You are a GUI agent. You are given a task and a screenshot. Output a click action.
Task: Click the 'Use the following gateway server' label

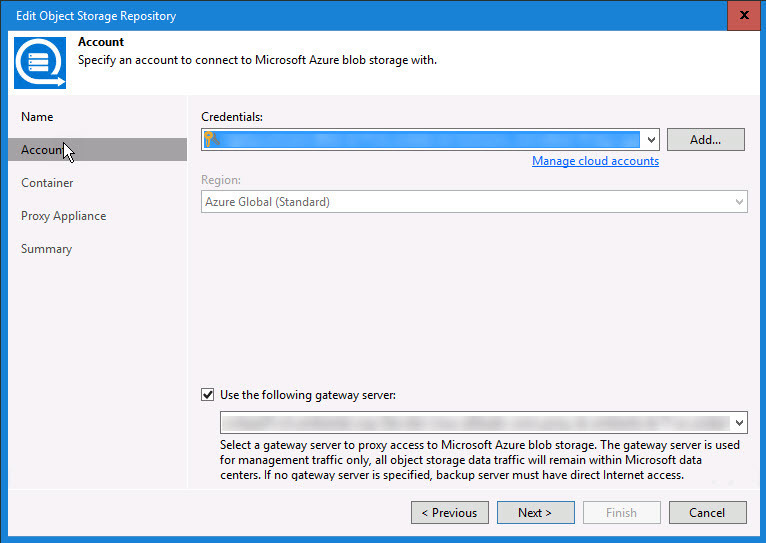[x=308, y=395]
